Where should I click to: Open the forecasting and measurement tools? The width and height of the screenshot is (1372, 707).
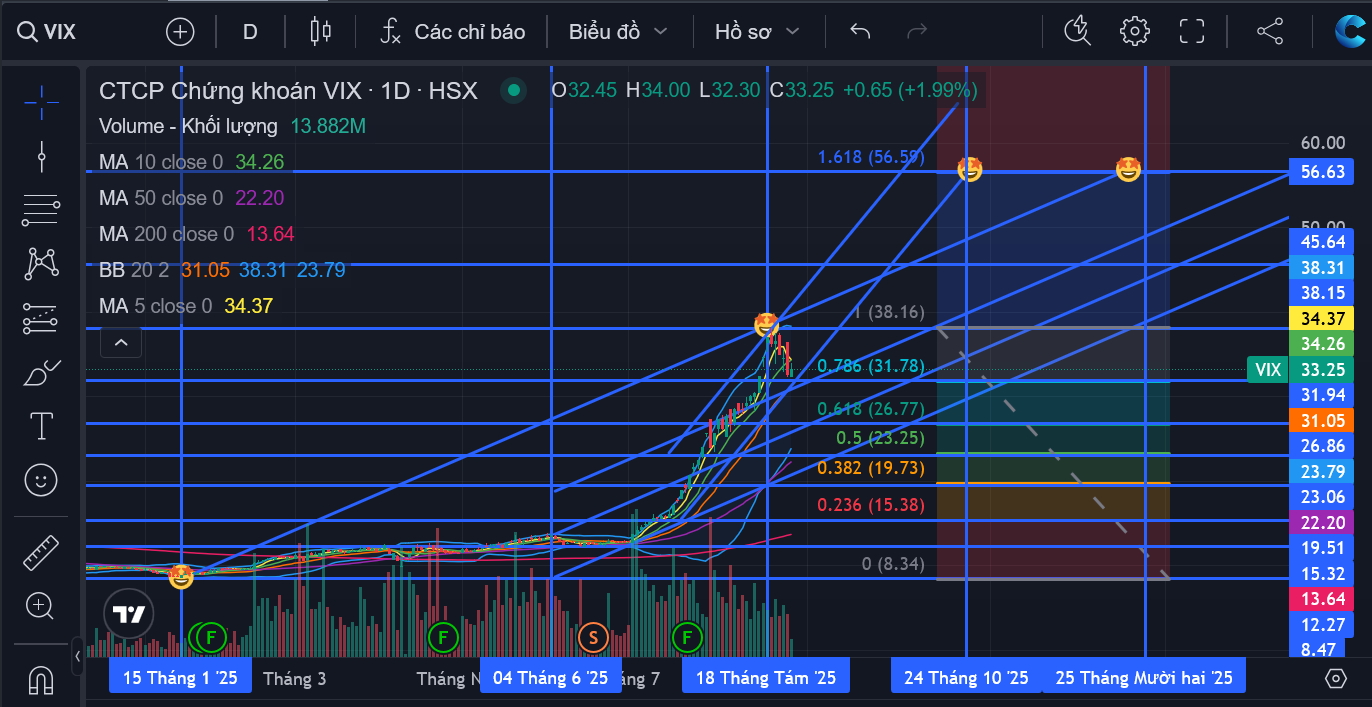[x=41, y=318]
